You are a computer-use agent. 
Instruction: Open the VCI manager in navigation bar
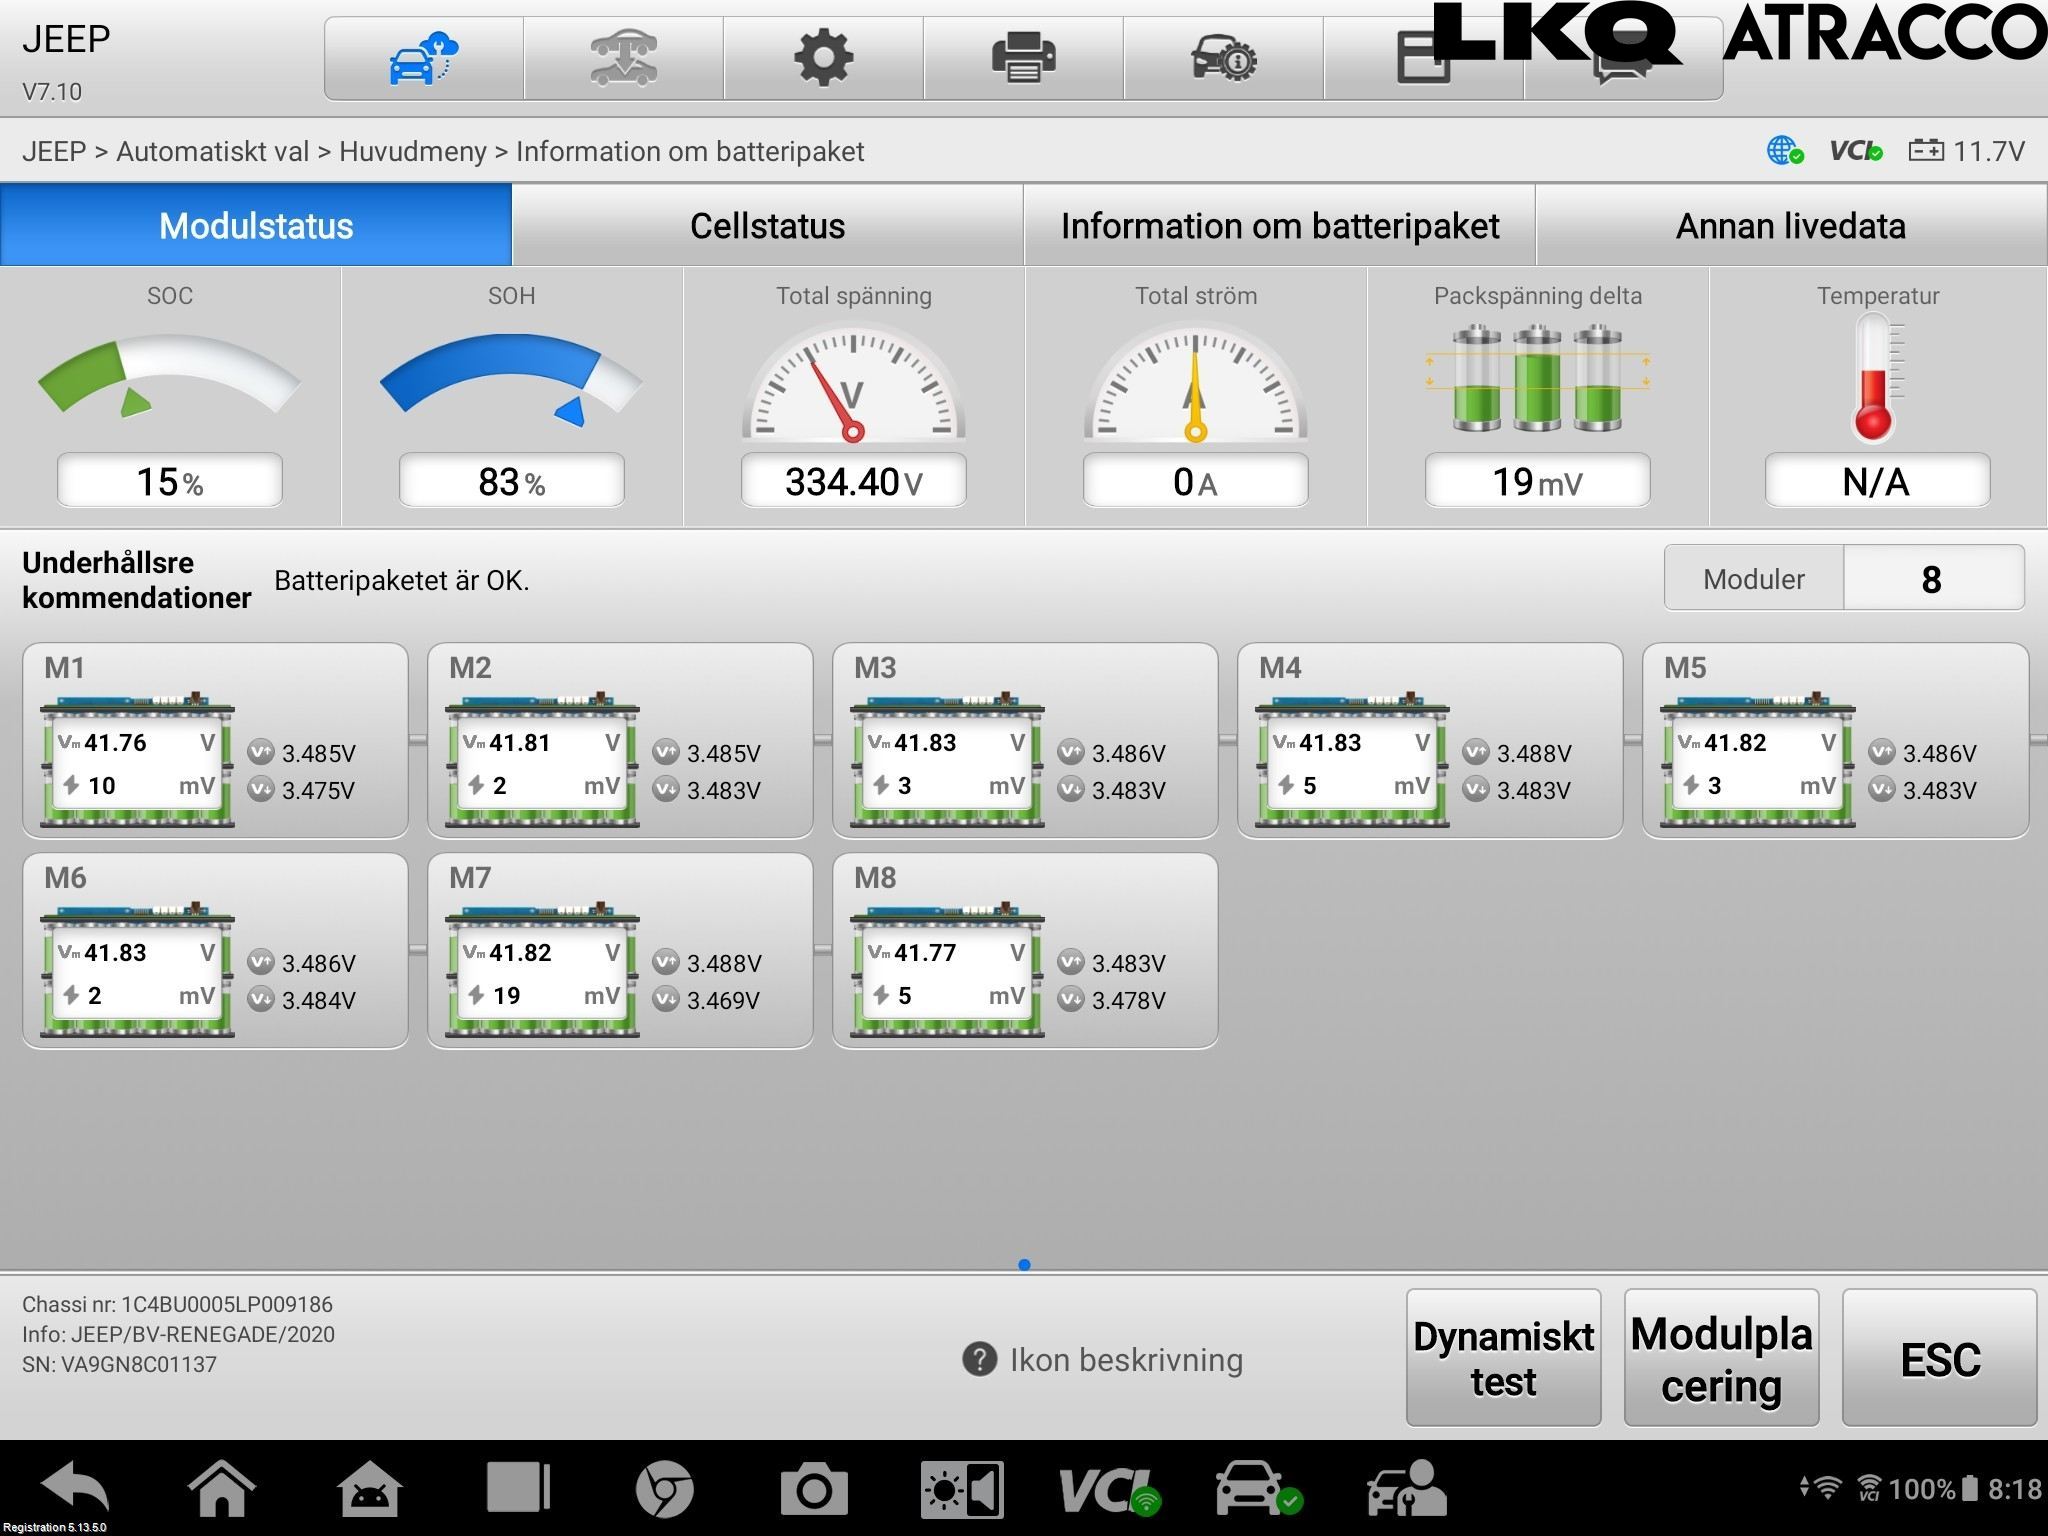click(1110, 1490)
